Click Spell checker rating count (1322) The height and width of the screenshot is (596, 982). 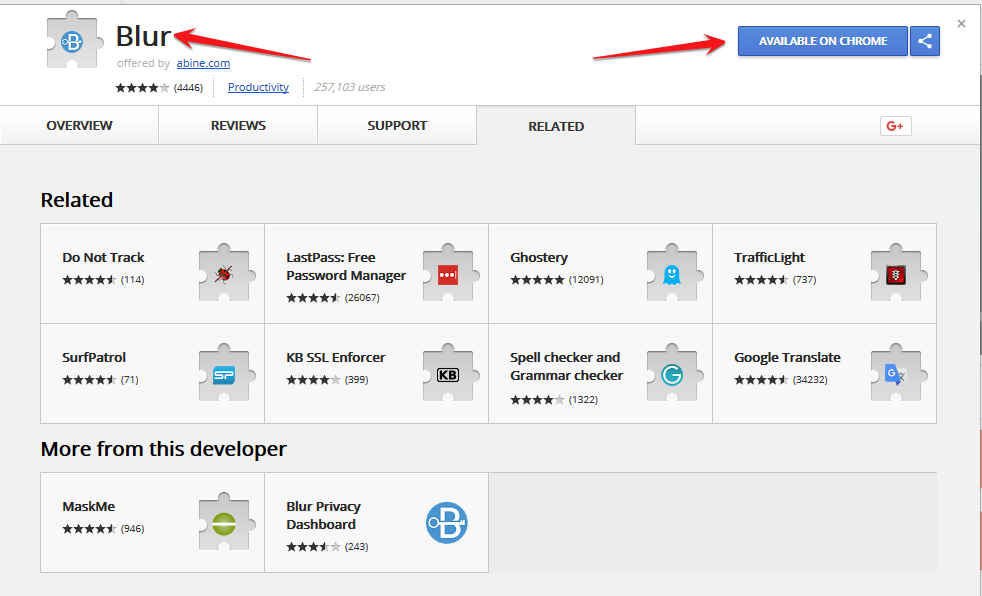583,400
